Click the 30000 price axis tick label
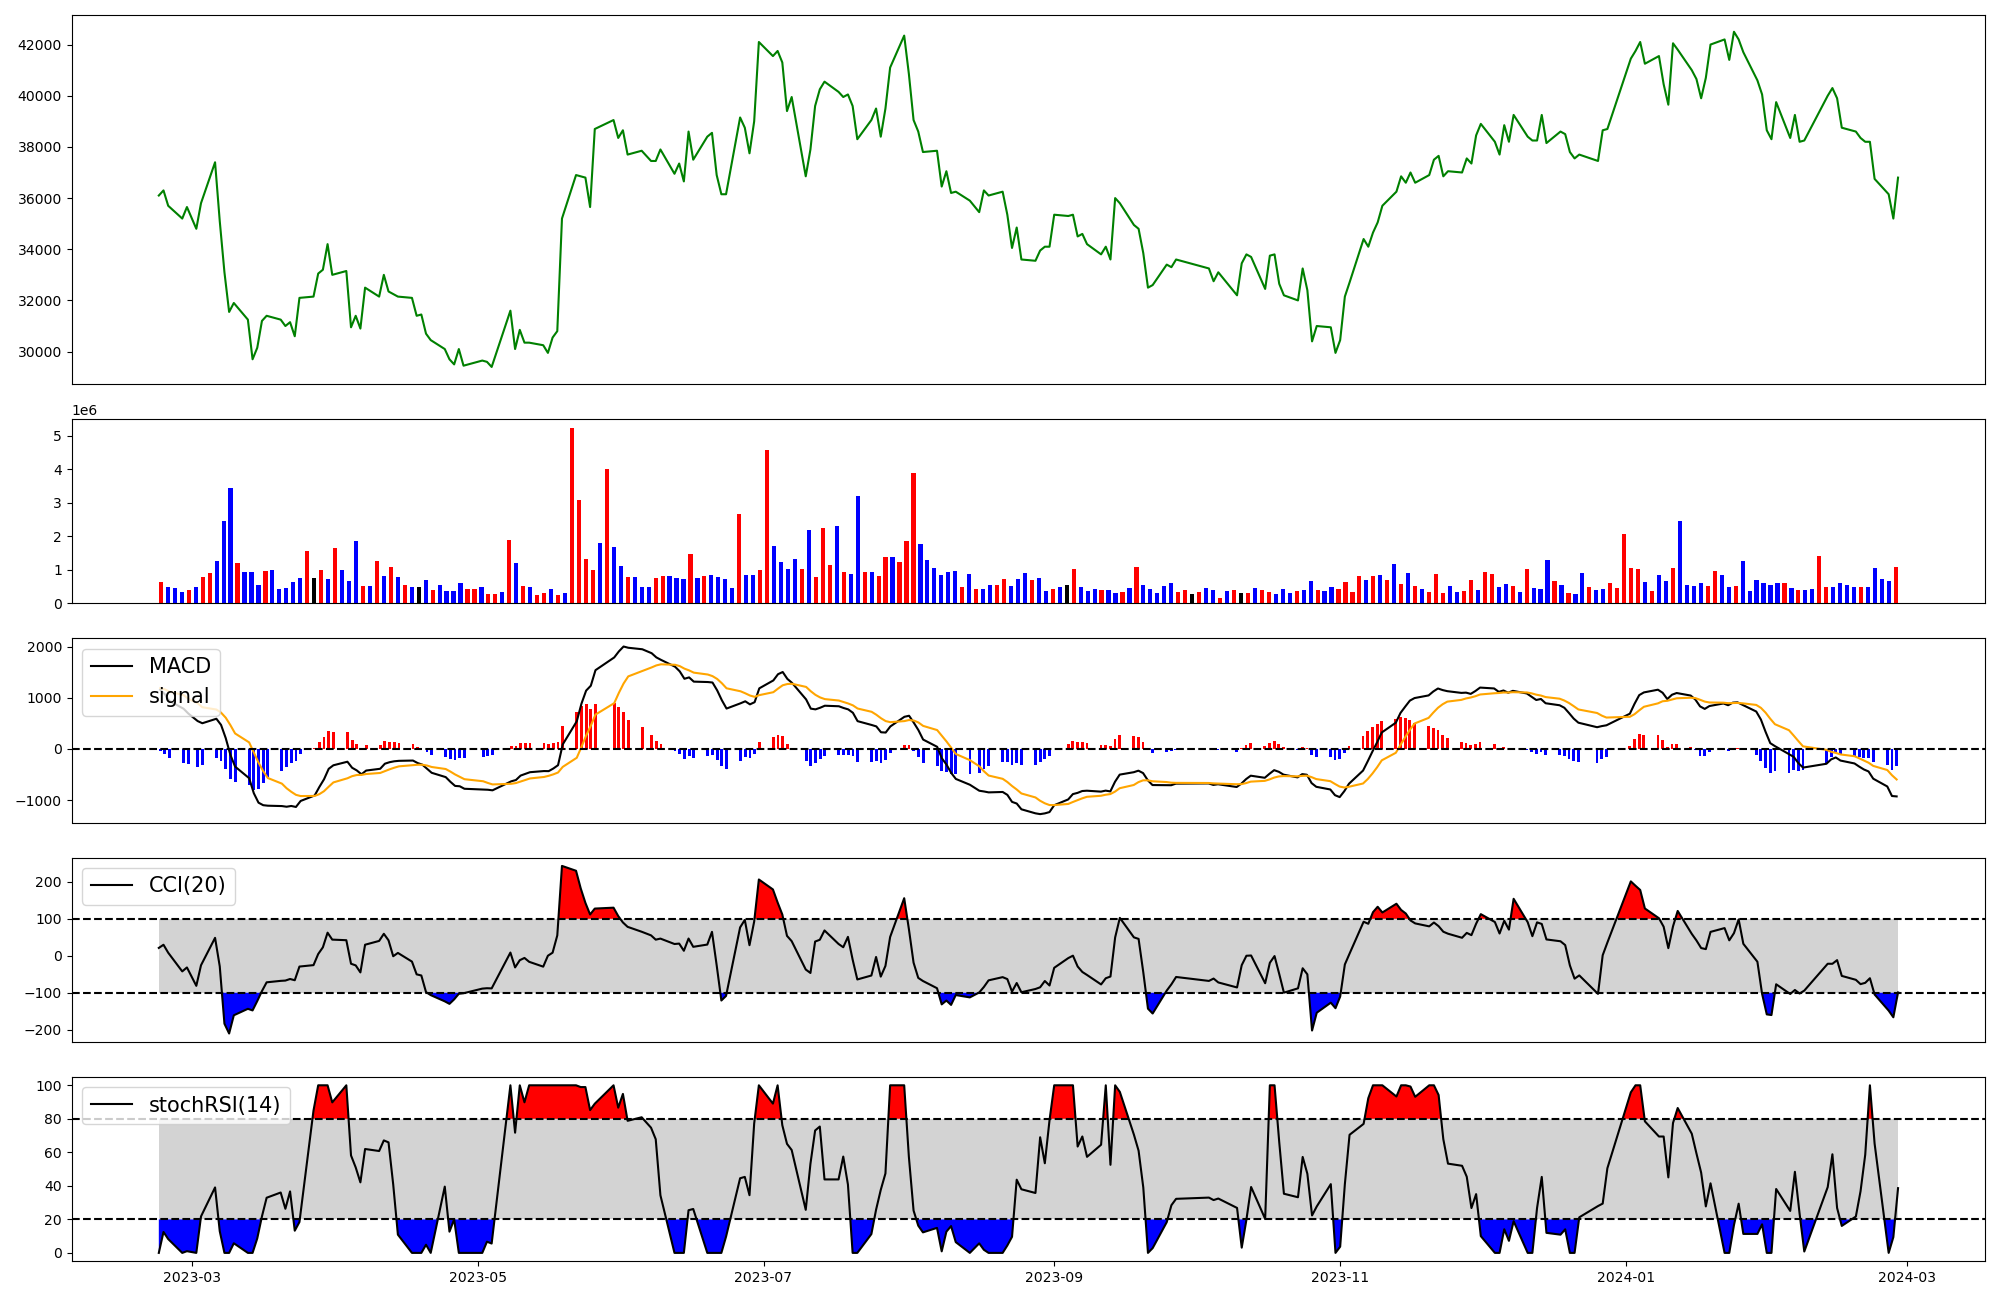 click(x=40, y=352)
